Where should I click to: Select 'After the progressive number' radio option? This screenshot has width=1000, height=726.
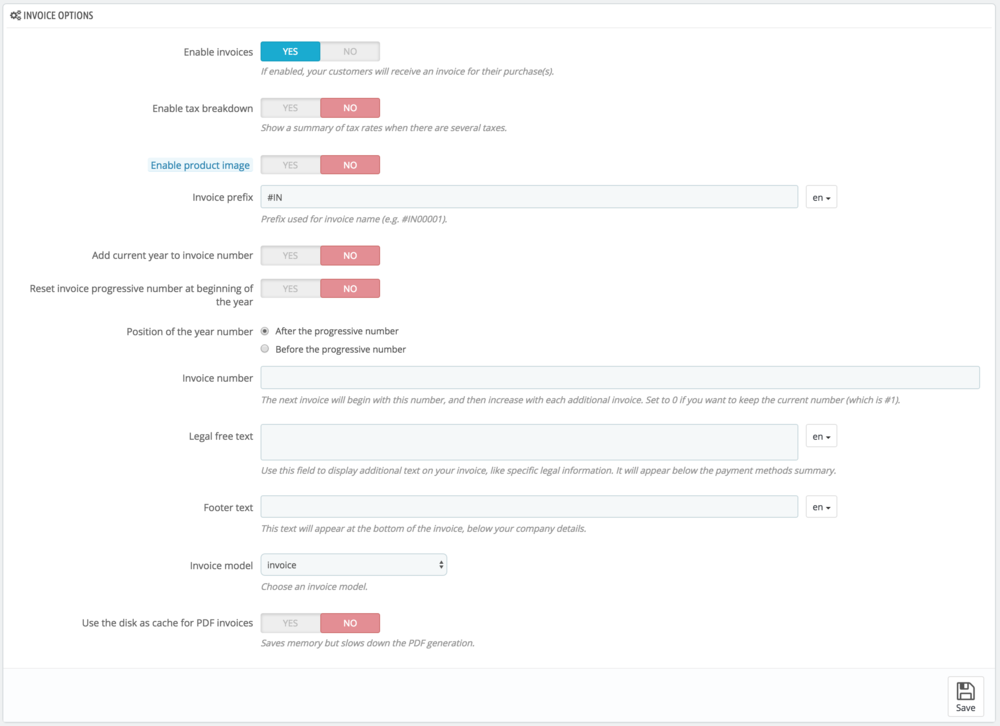click(x=264, y=330)
